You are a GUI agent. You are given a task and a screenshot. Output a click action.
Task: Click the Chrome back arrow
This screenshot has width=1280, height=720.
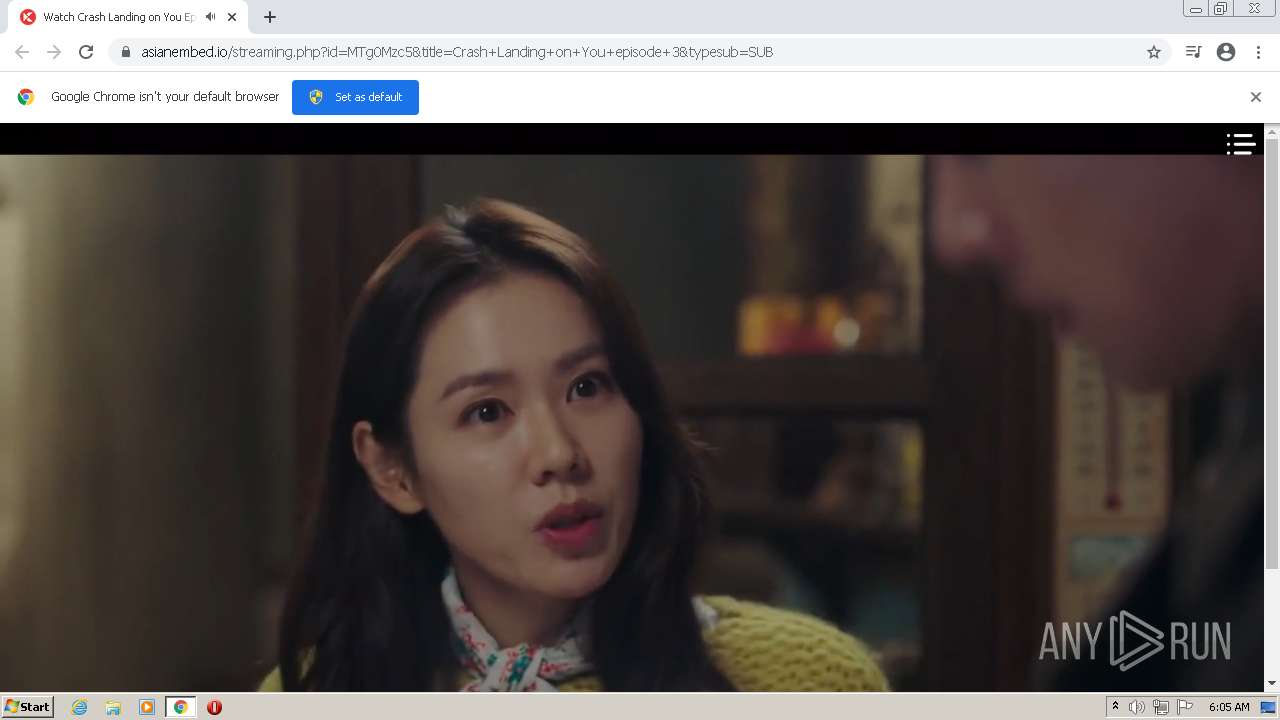pos(22,52)
